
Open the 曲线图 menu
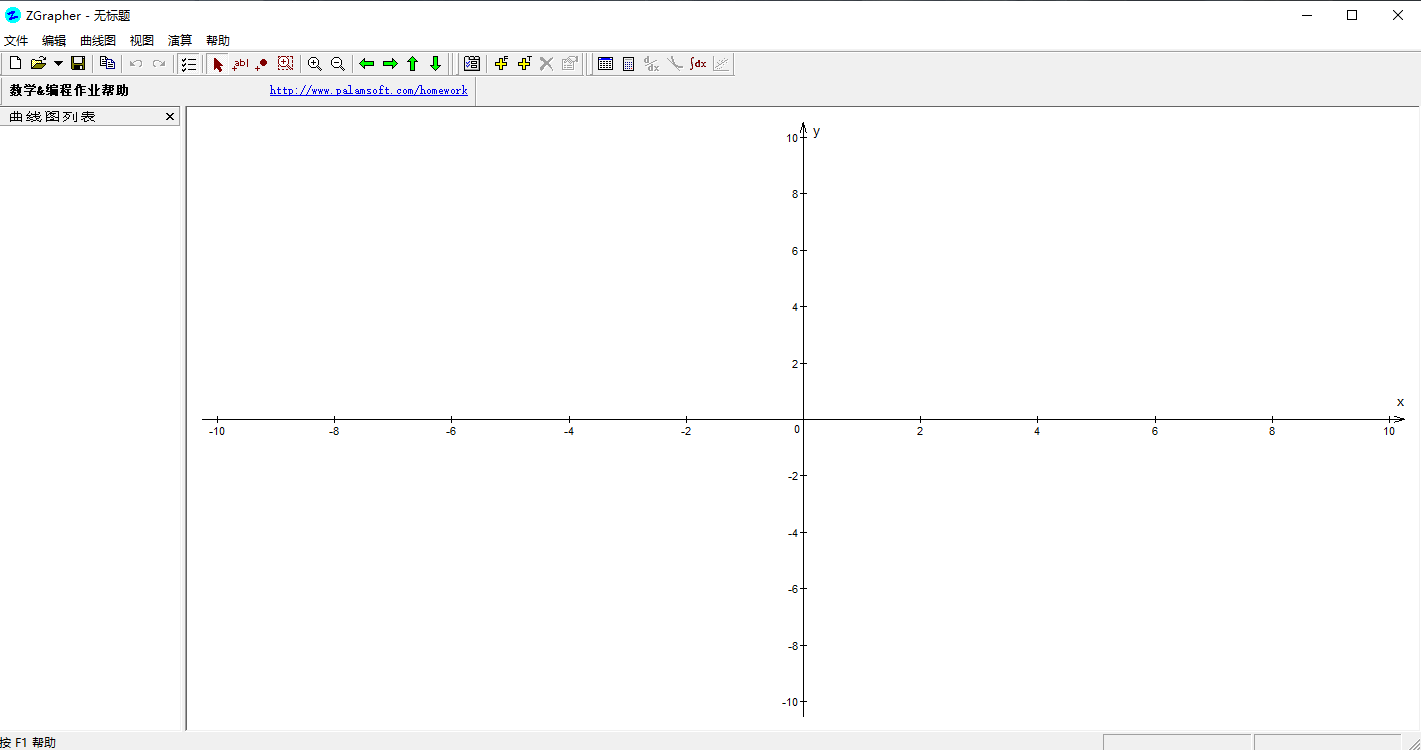pyautogui.click(x=98, y=41)
